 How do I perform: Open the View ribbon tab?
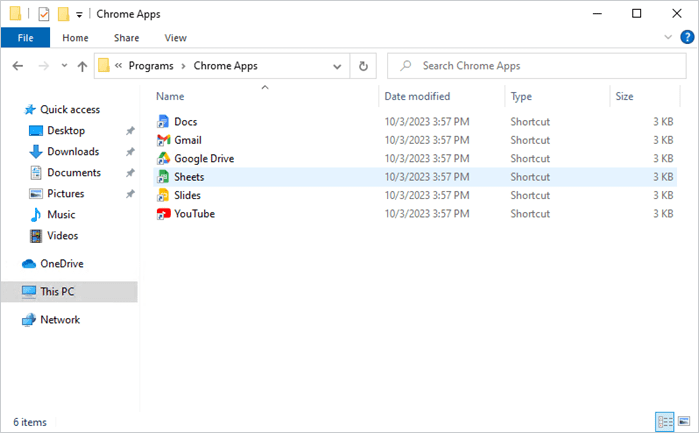click(x=175, y=38)
